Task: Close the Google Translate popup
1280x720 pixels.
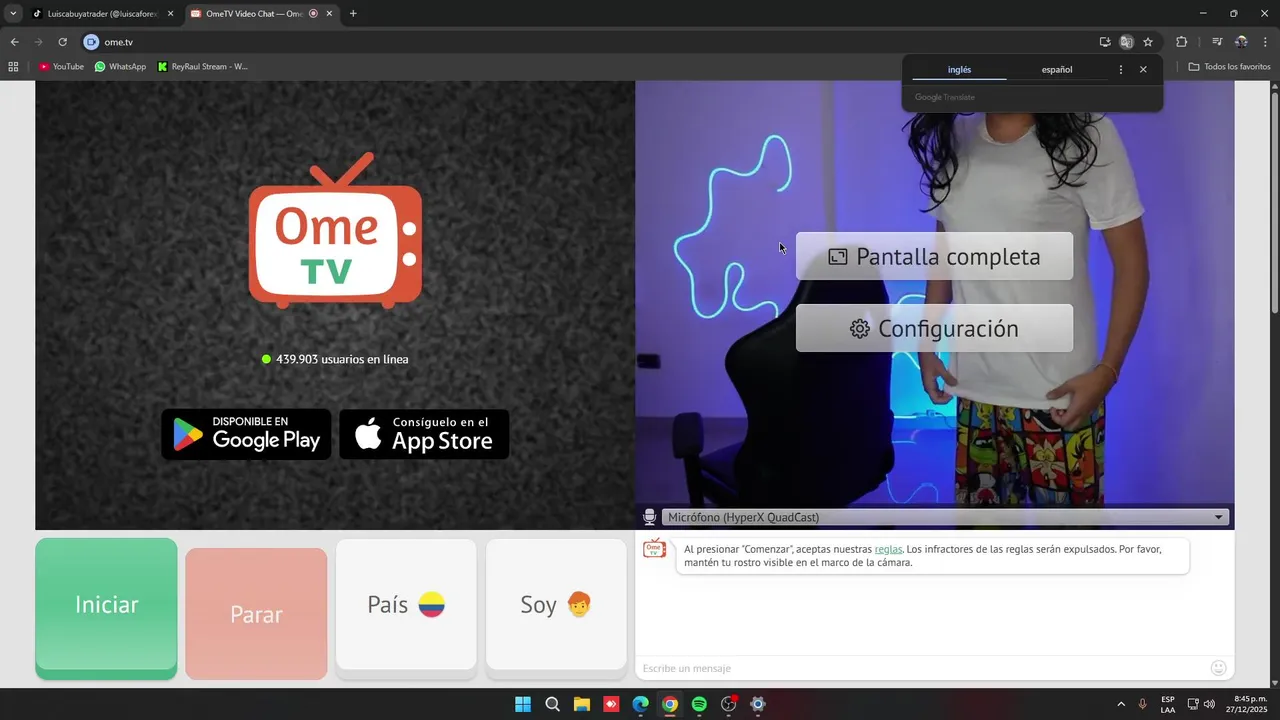Action: [x=1143, y=70]
